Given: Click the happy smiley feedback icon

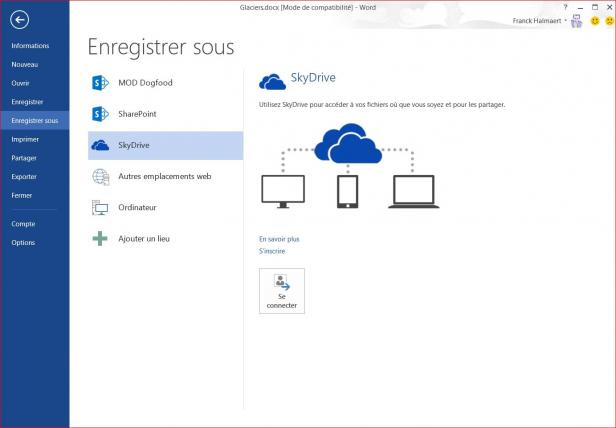Looking at the screenshot, I should click(x=595, y=21).
